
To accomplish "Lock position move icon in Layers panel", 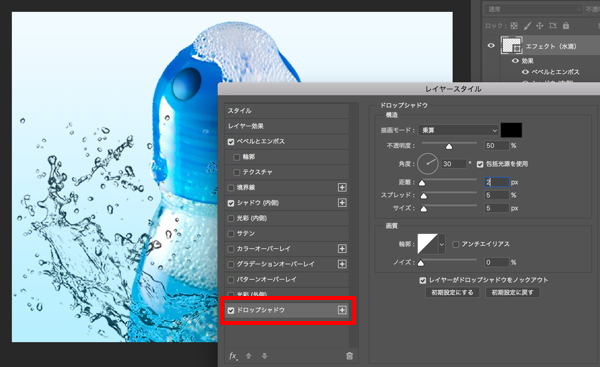I will point(540,26).
